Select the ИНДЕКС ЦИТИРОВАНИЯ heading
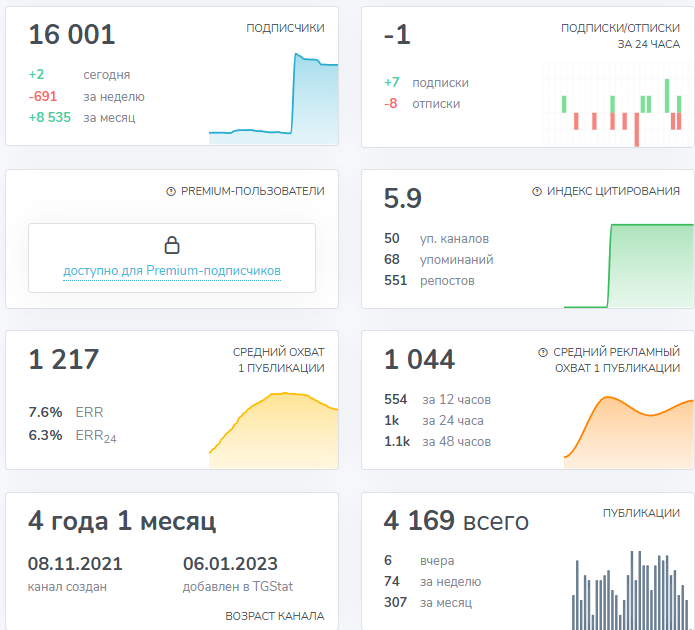The image size is (695, 630). point(613,191)
